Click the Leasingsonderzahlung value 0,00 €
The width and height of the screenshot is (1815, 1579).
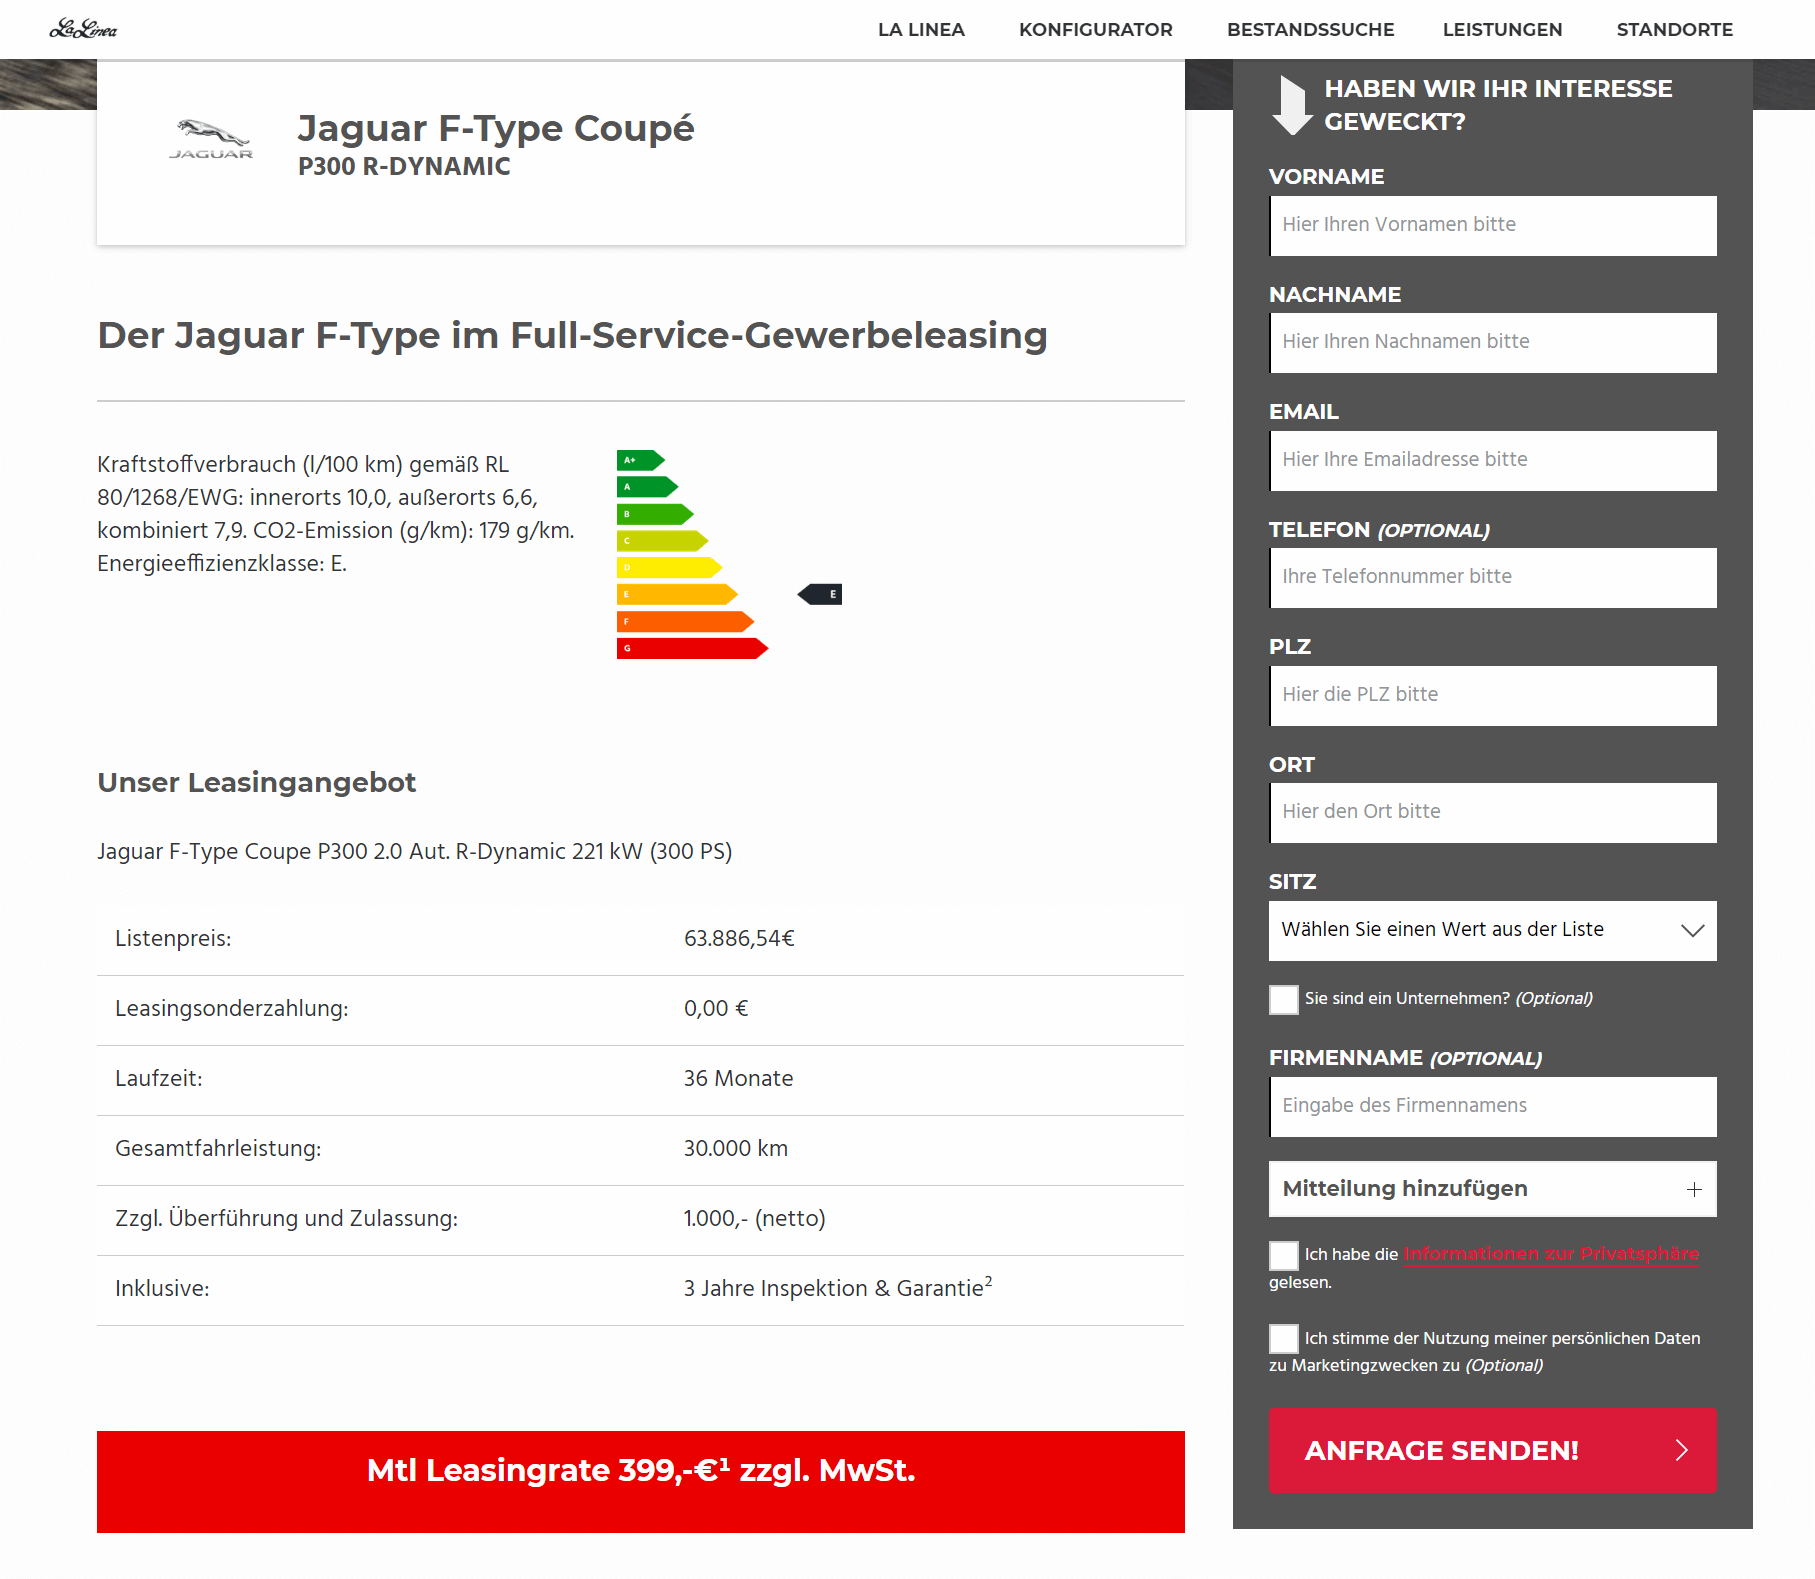coord(716,1008)
